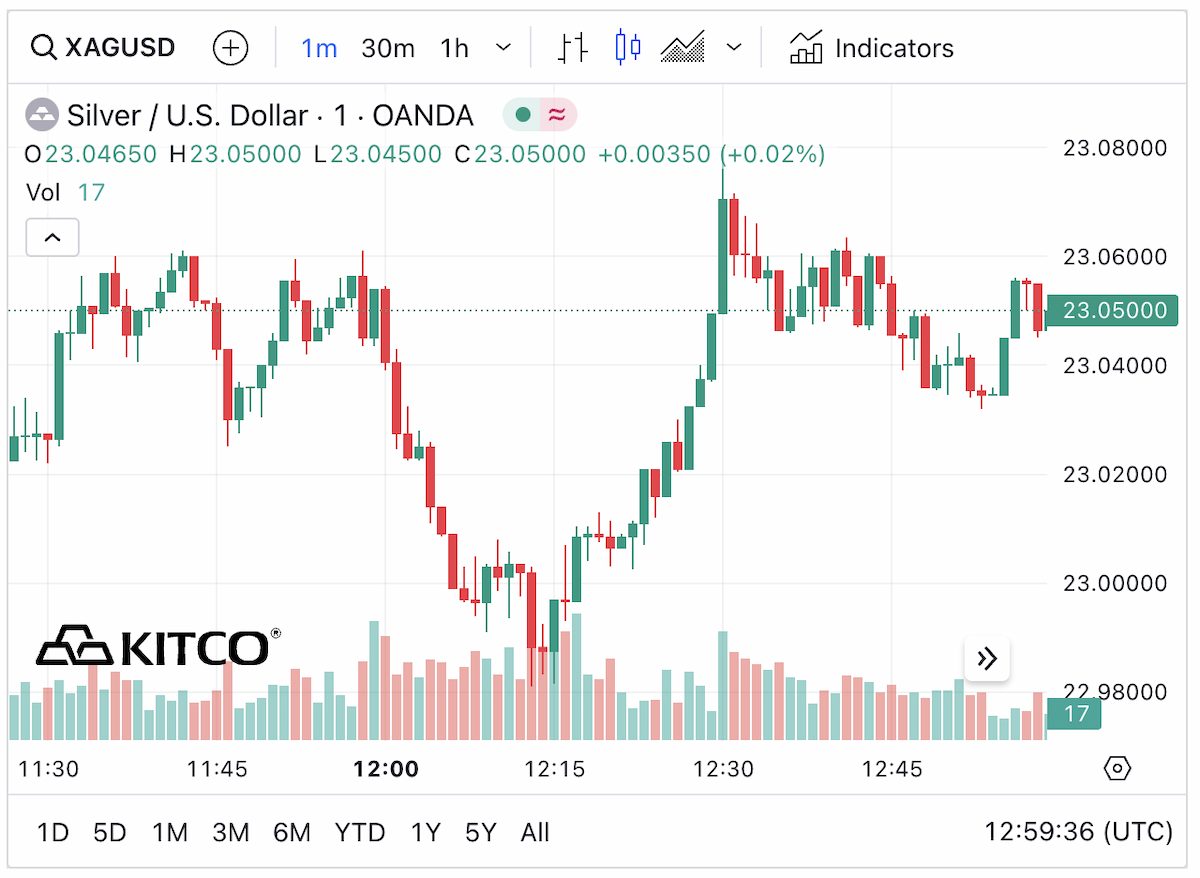The height and width of the screenshot is (878, 1200).
Task: Select the bars chart style icon
Action: pyautogui.click(x=573, y=47)
